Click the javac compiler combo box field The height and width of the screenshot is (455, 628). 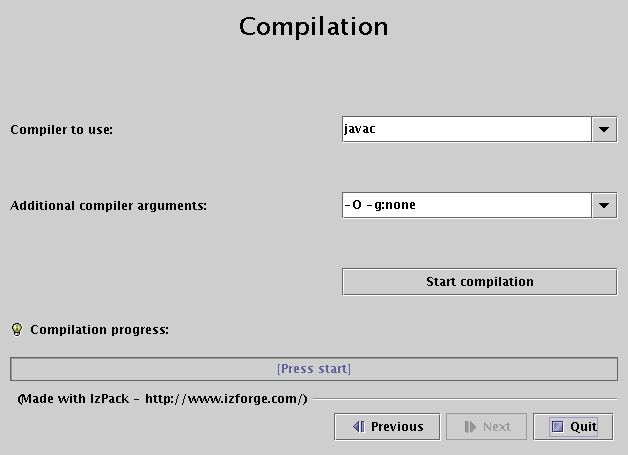click(x=466, y=130)
